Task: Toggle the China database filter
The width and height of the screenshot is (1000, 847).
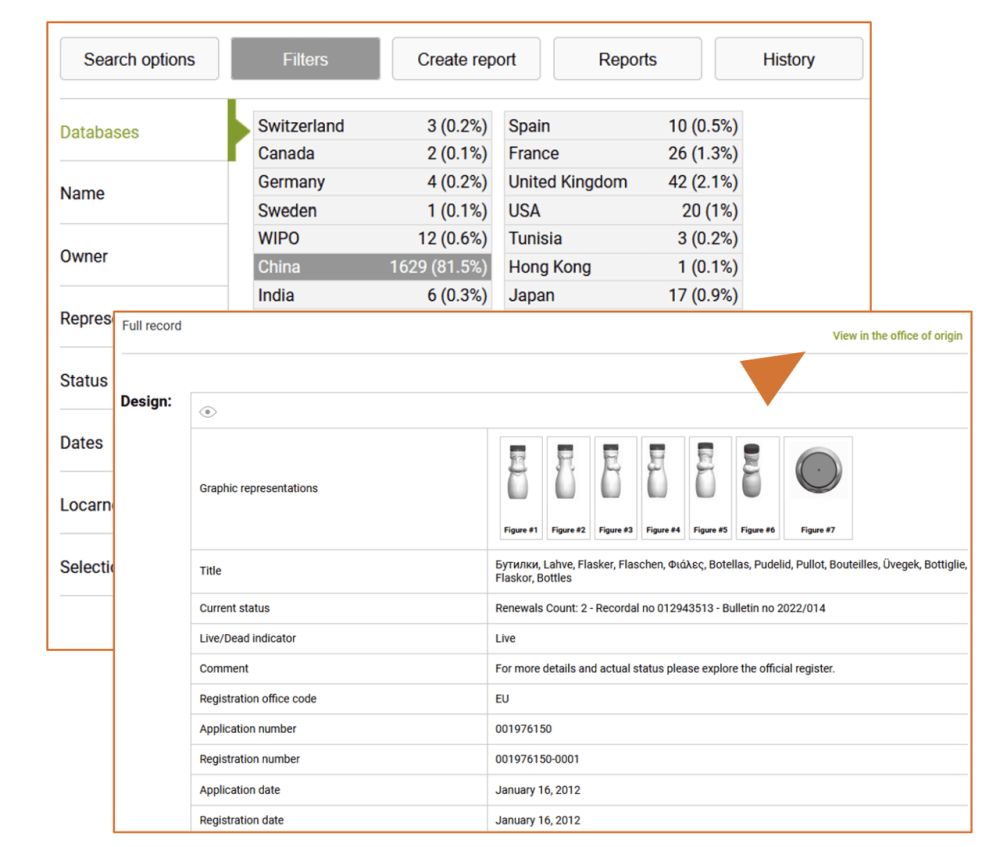Action: (372, 267)
